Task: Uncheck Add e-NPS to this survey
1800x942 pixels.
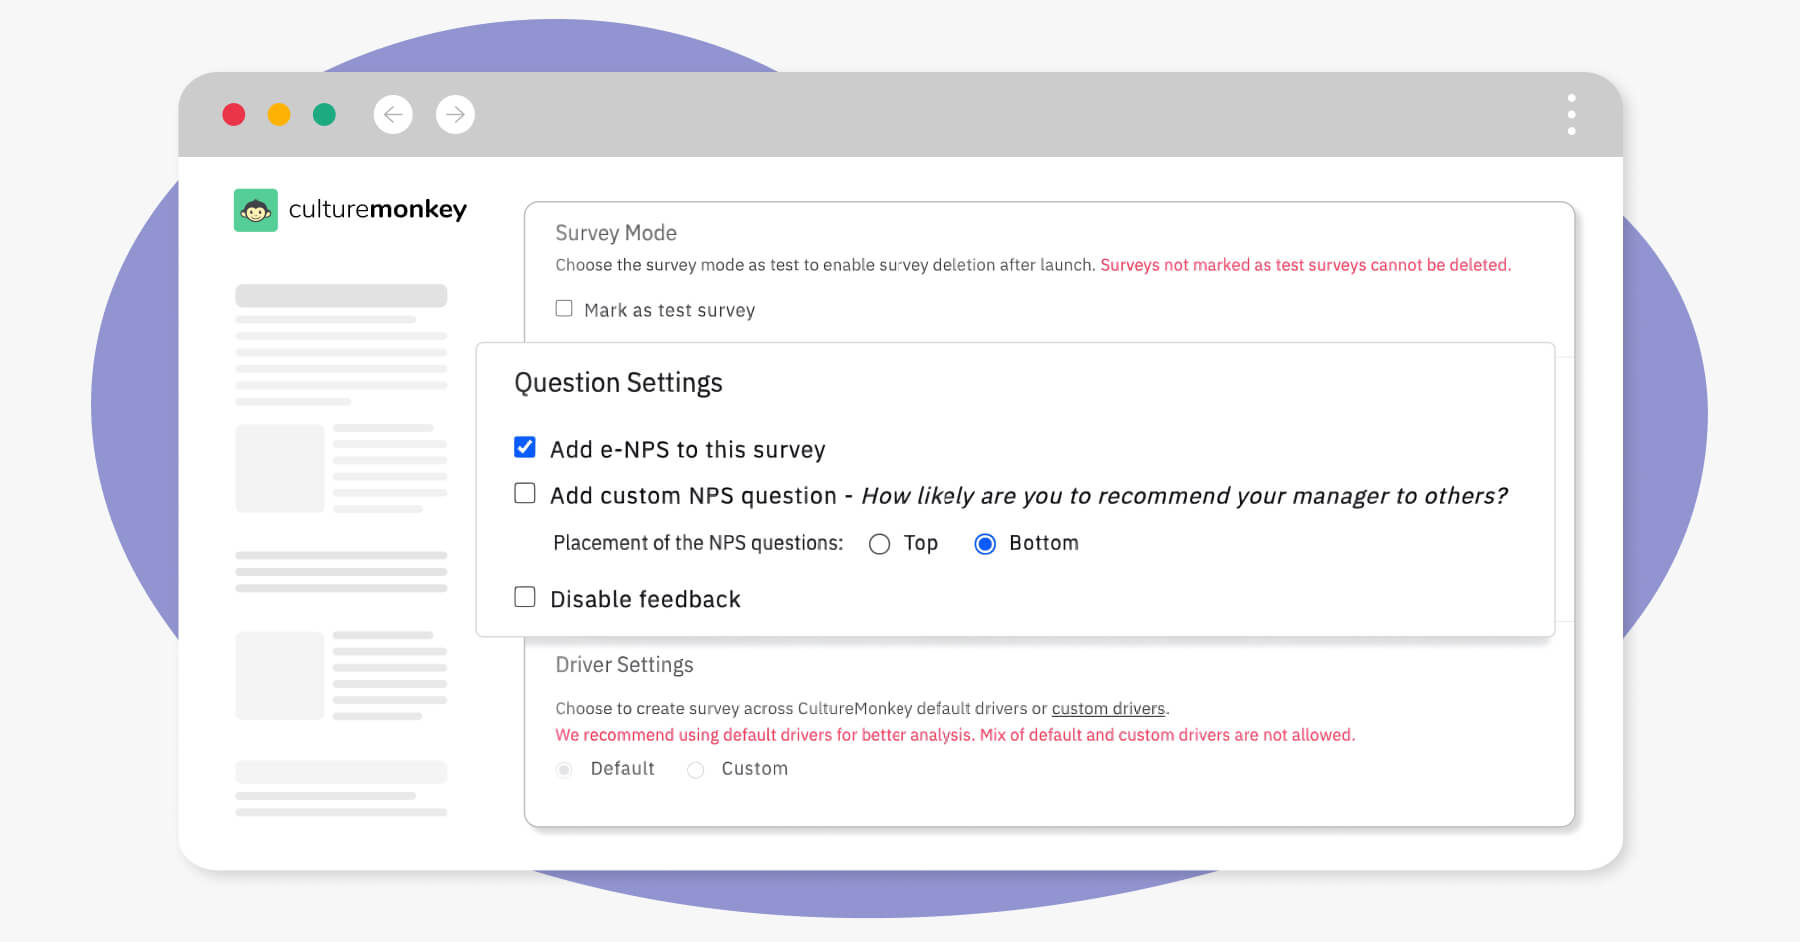Action: pyautogui.click(x=525, y=447)
